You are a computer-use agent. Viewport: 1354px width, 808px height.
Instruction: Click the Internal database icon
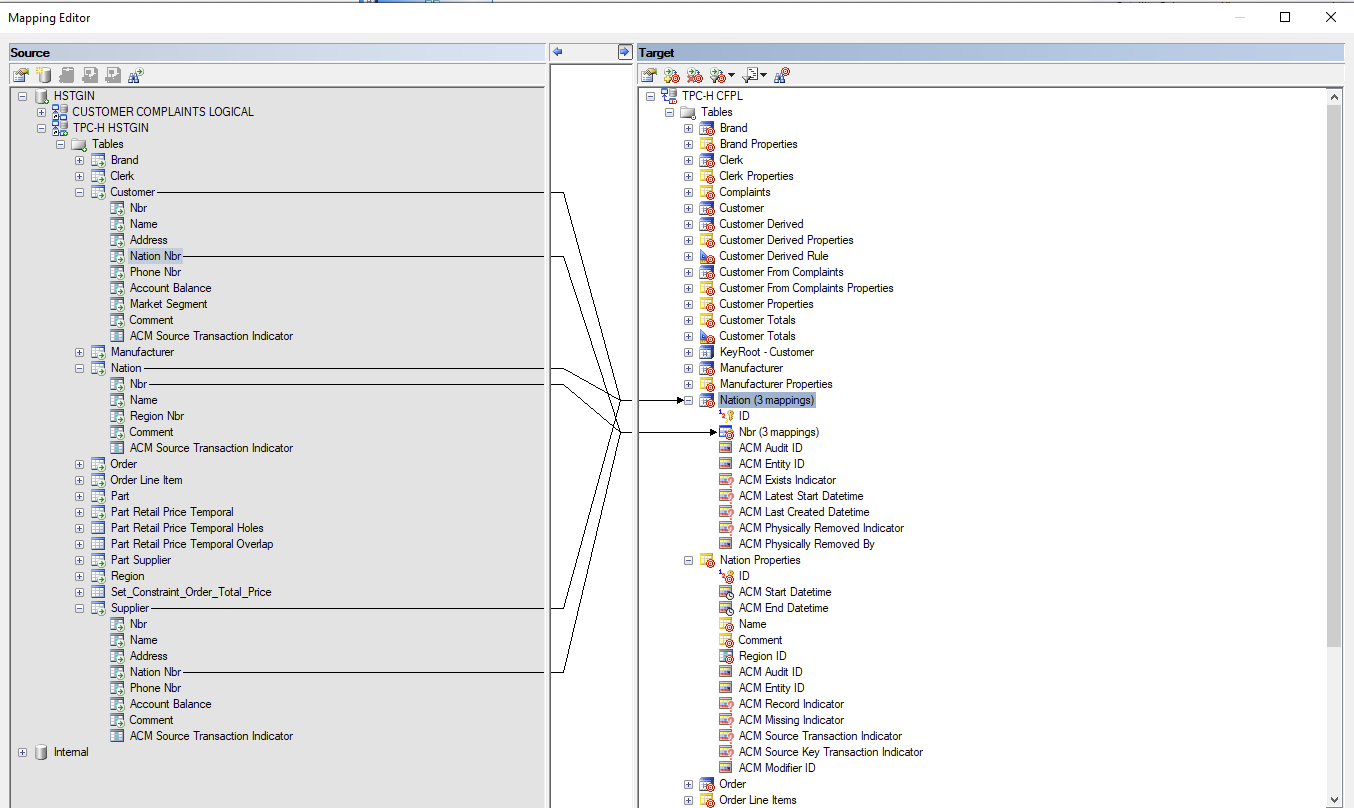[x=41, y=752]
